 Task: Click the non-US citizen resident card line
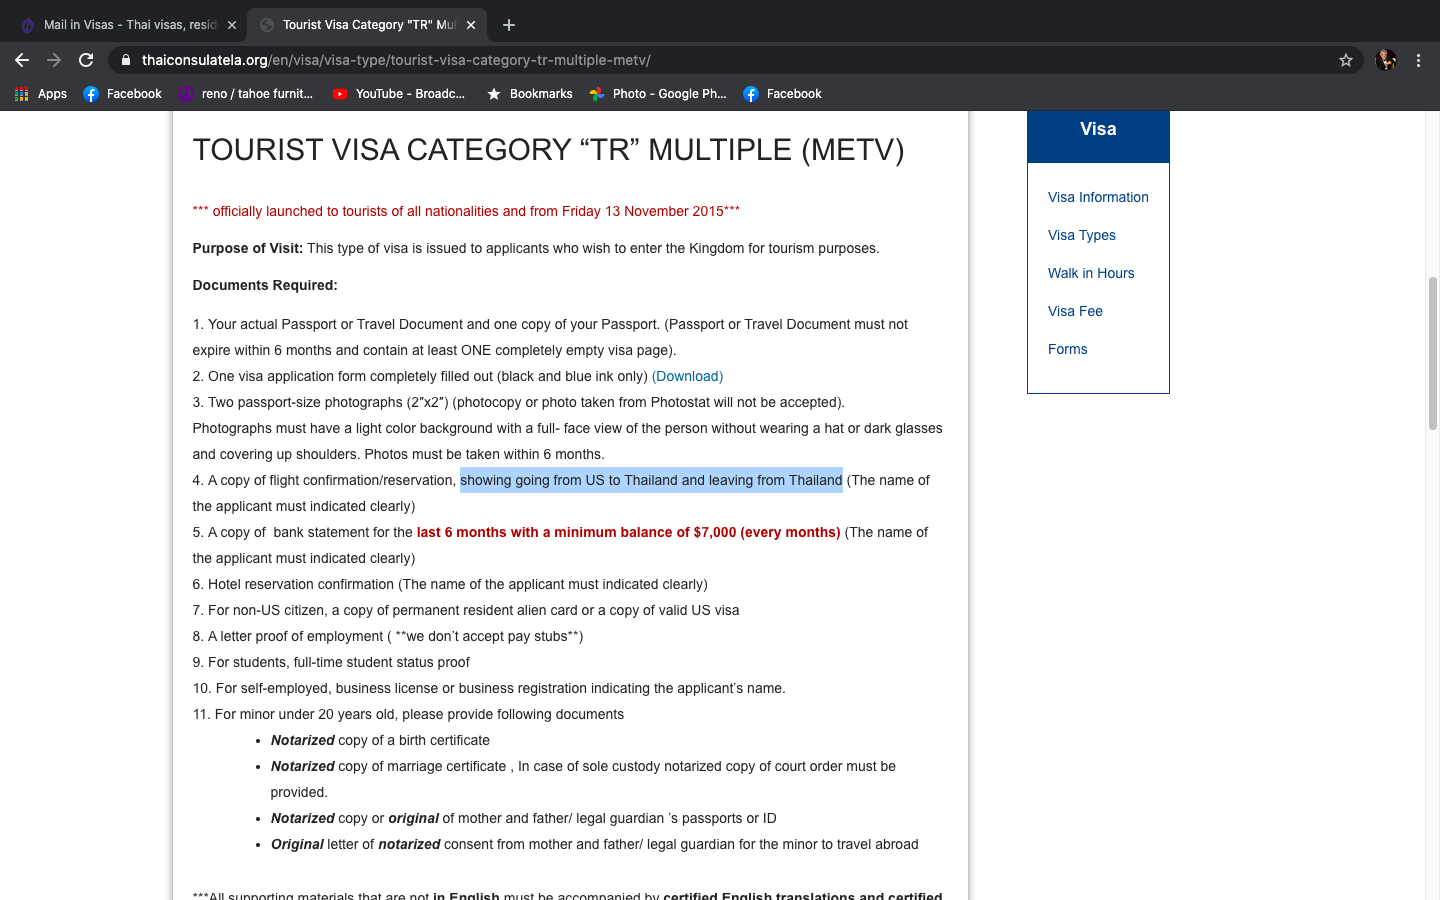(466, 610)
